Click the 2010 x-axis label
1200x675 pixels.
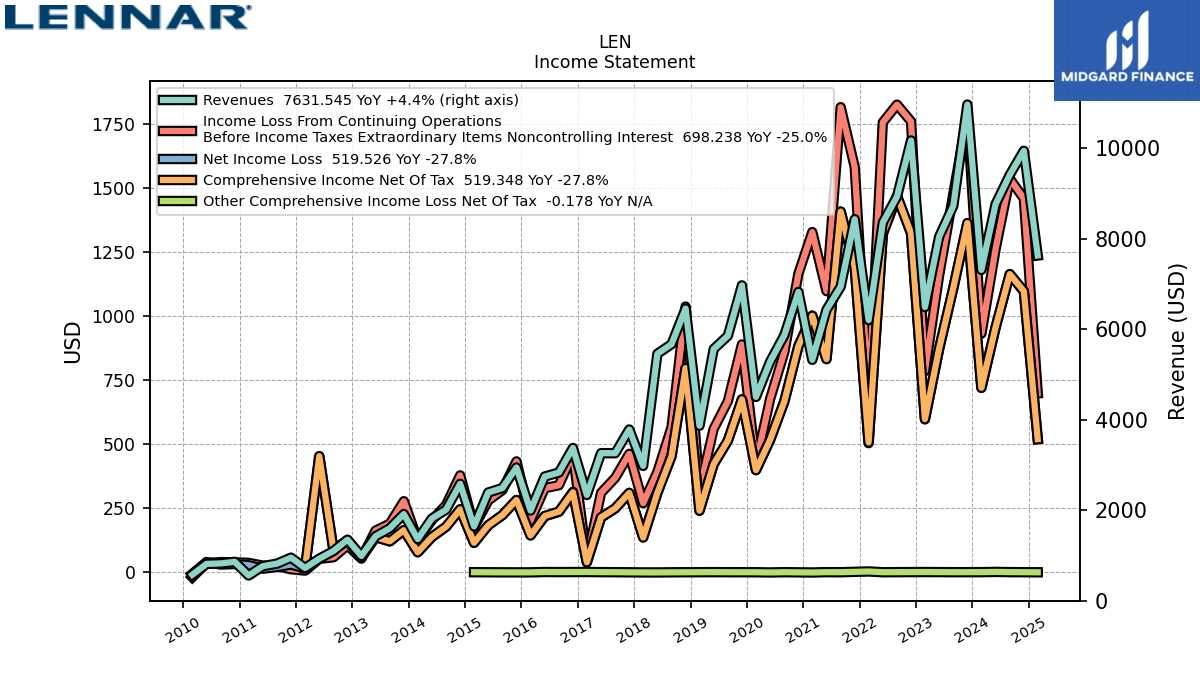point(182,629)
